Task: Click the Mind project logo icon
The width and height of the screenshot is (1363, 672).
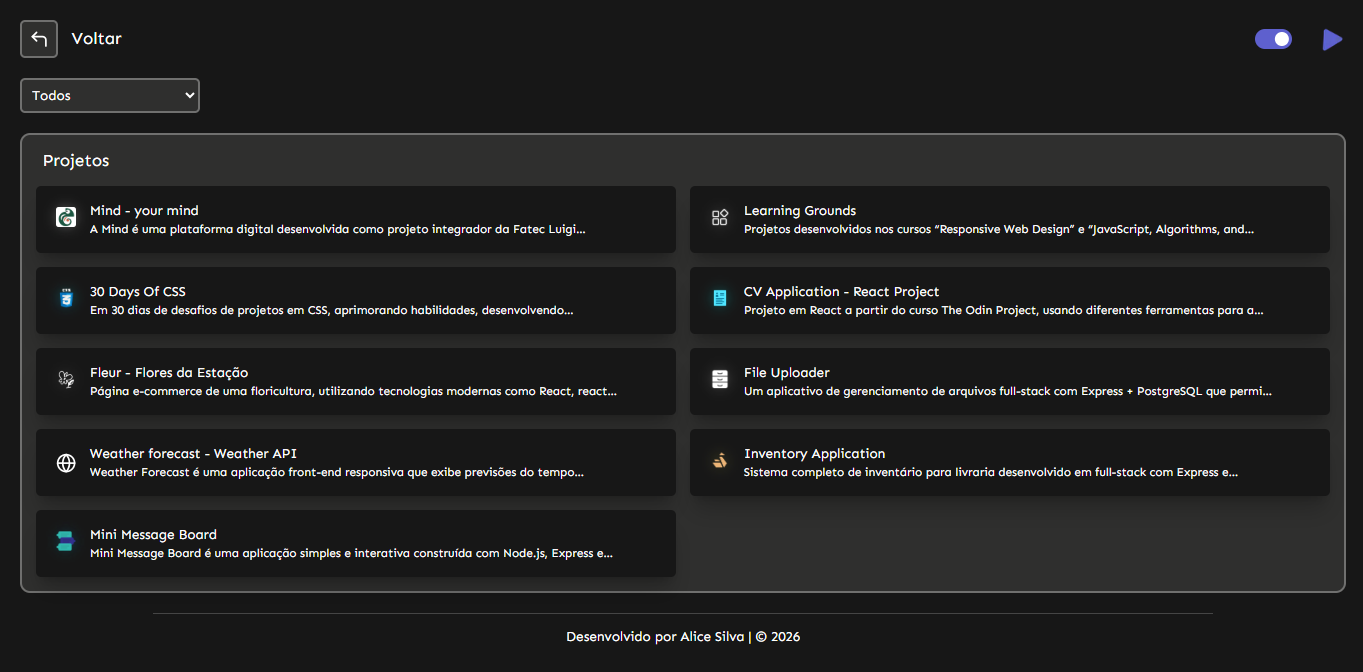Action: tap(66, 217)
